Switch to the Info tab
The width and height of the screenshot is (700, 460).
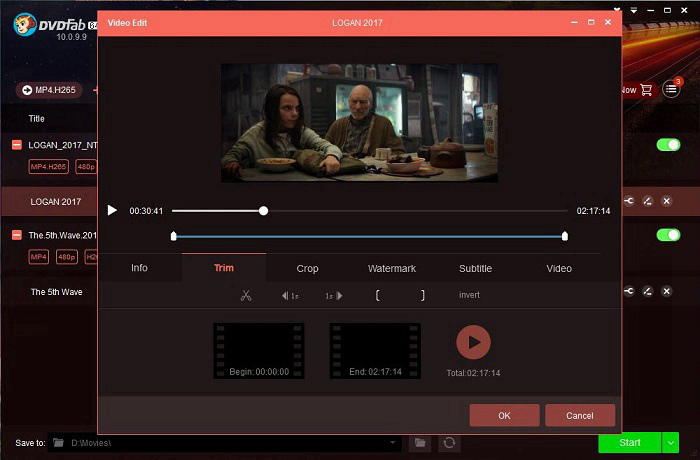(x=139, y=268)
